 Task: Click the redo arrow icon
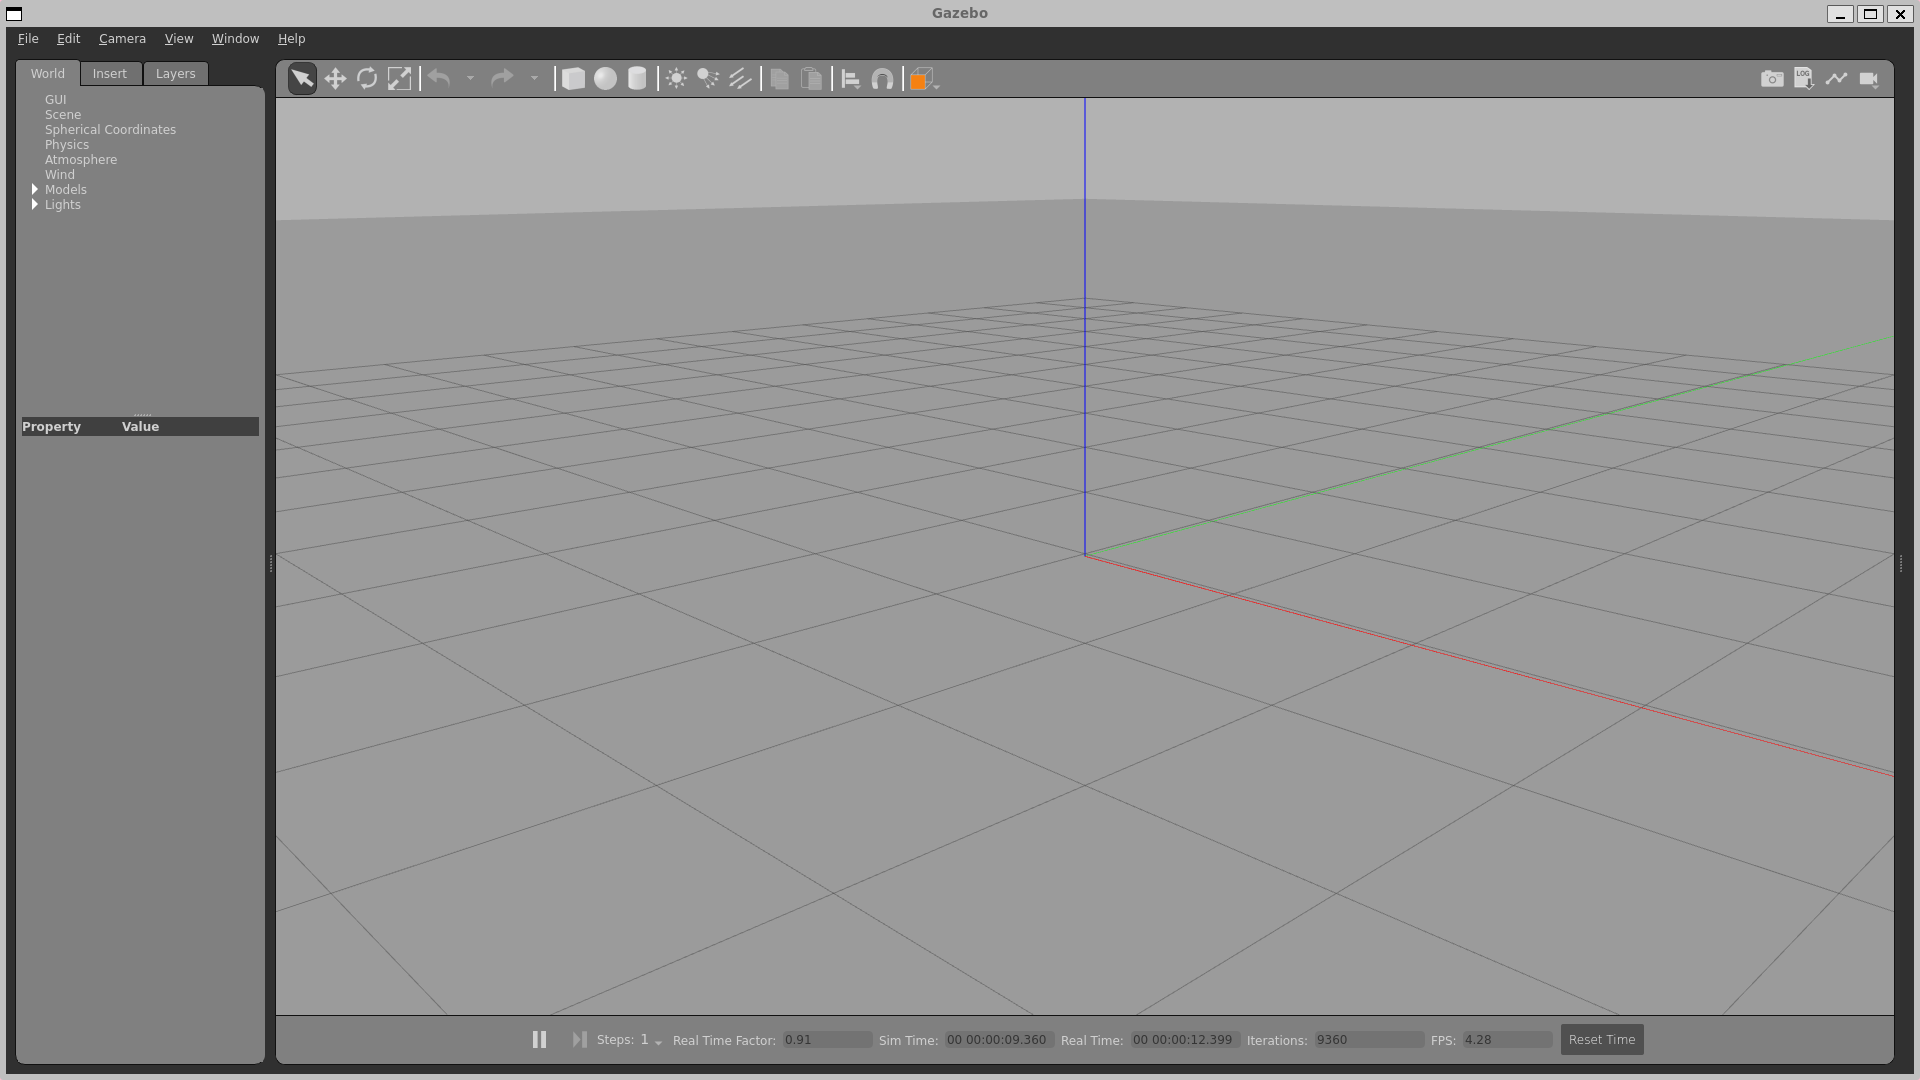tap(502, 78)
